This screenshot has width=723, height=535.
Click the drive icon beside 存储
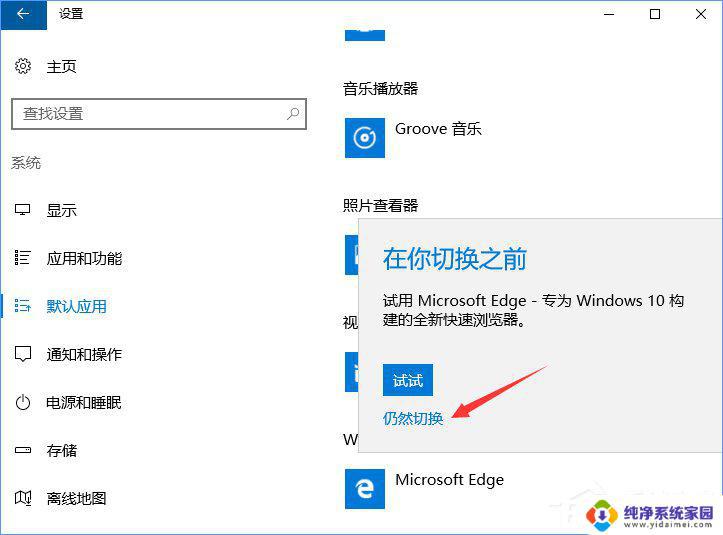(23, 450)
